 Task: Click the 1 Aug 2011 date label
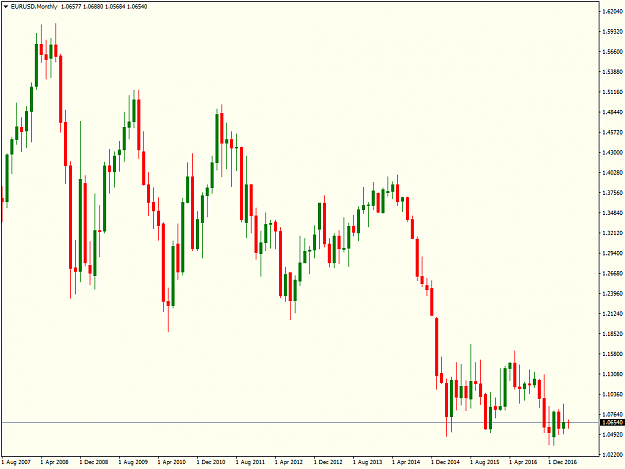(x=250, y=462)
